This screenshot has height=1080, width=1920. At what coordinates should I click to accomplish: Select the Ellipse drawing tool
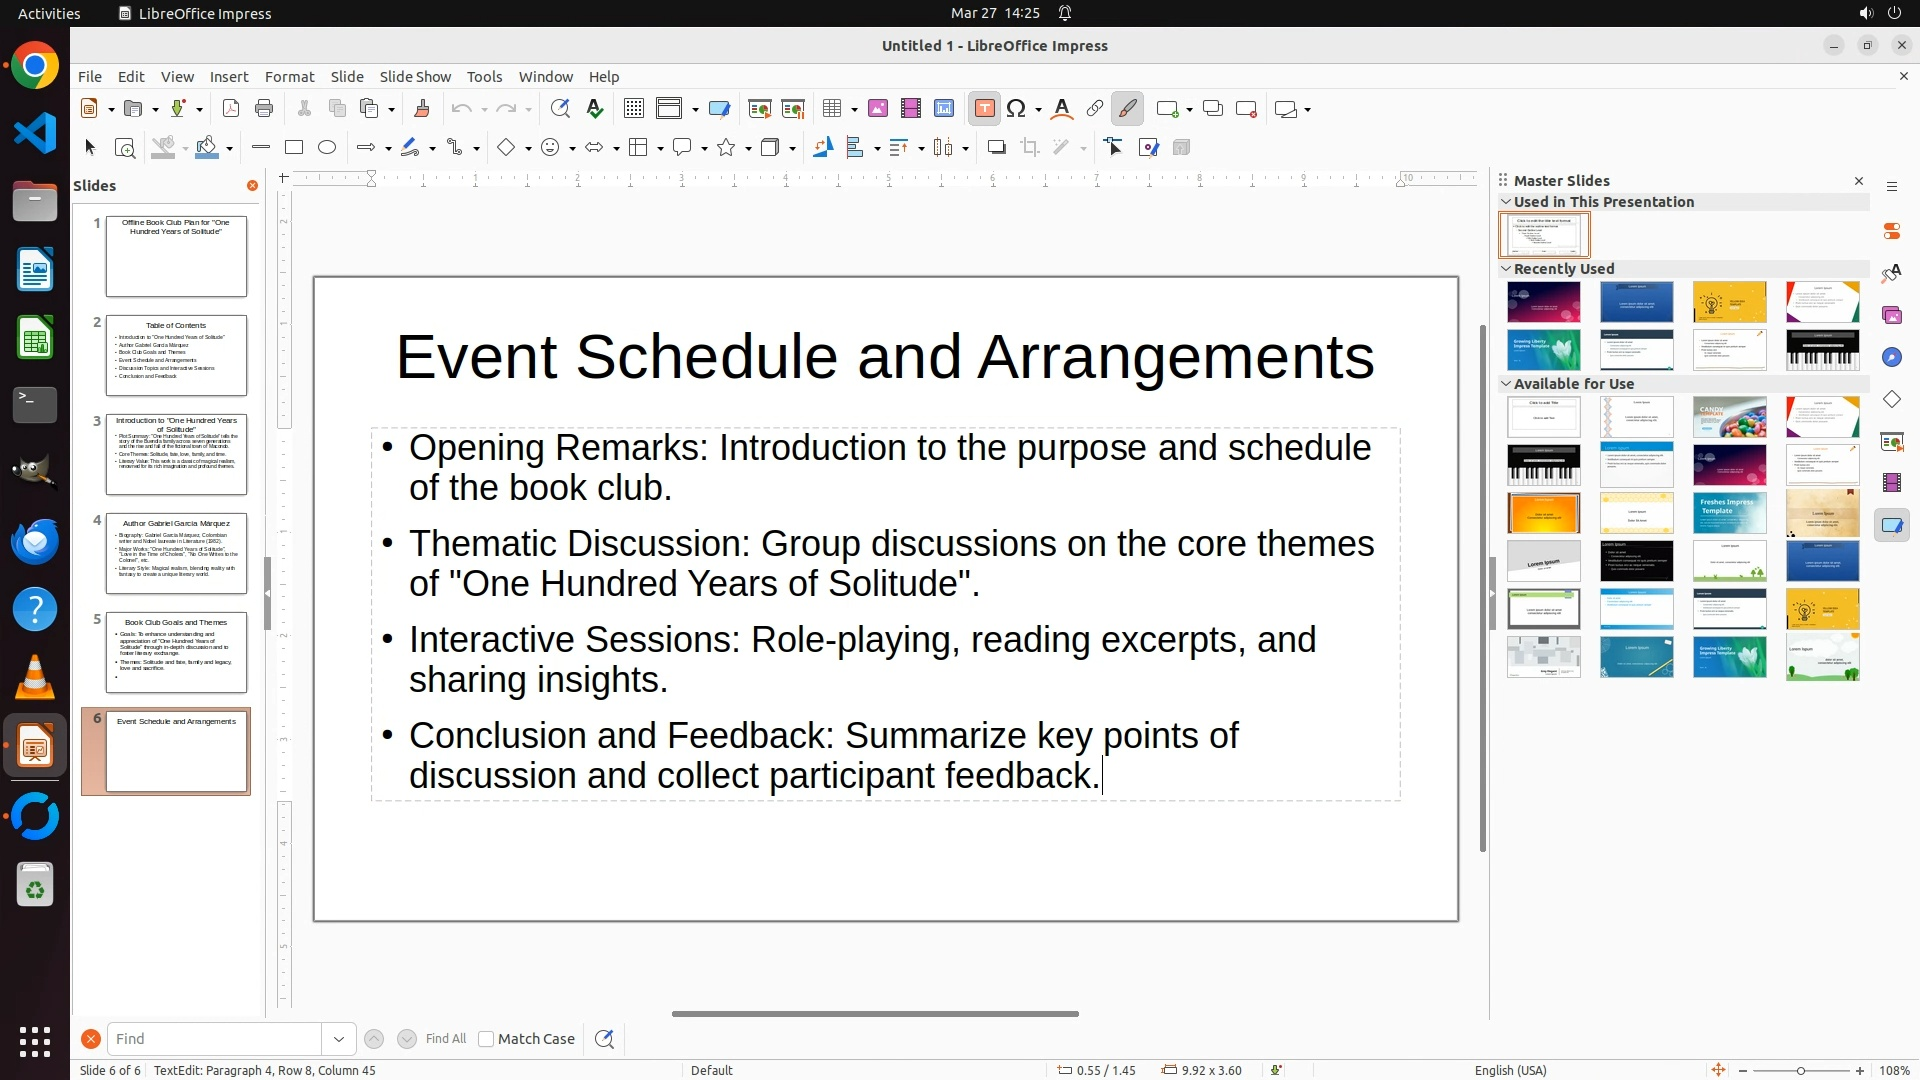pyautogui.click(x=327, y=148)
